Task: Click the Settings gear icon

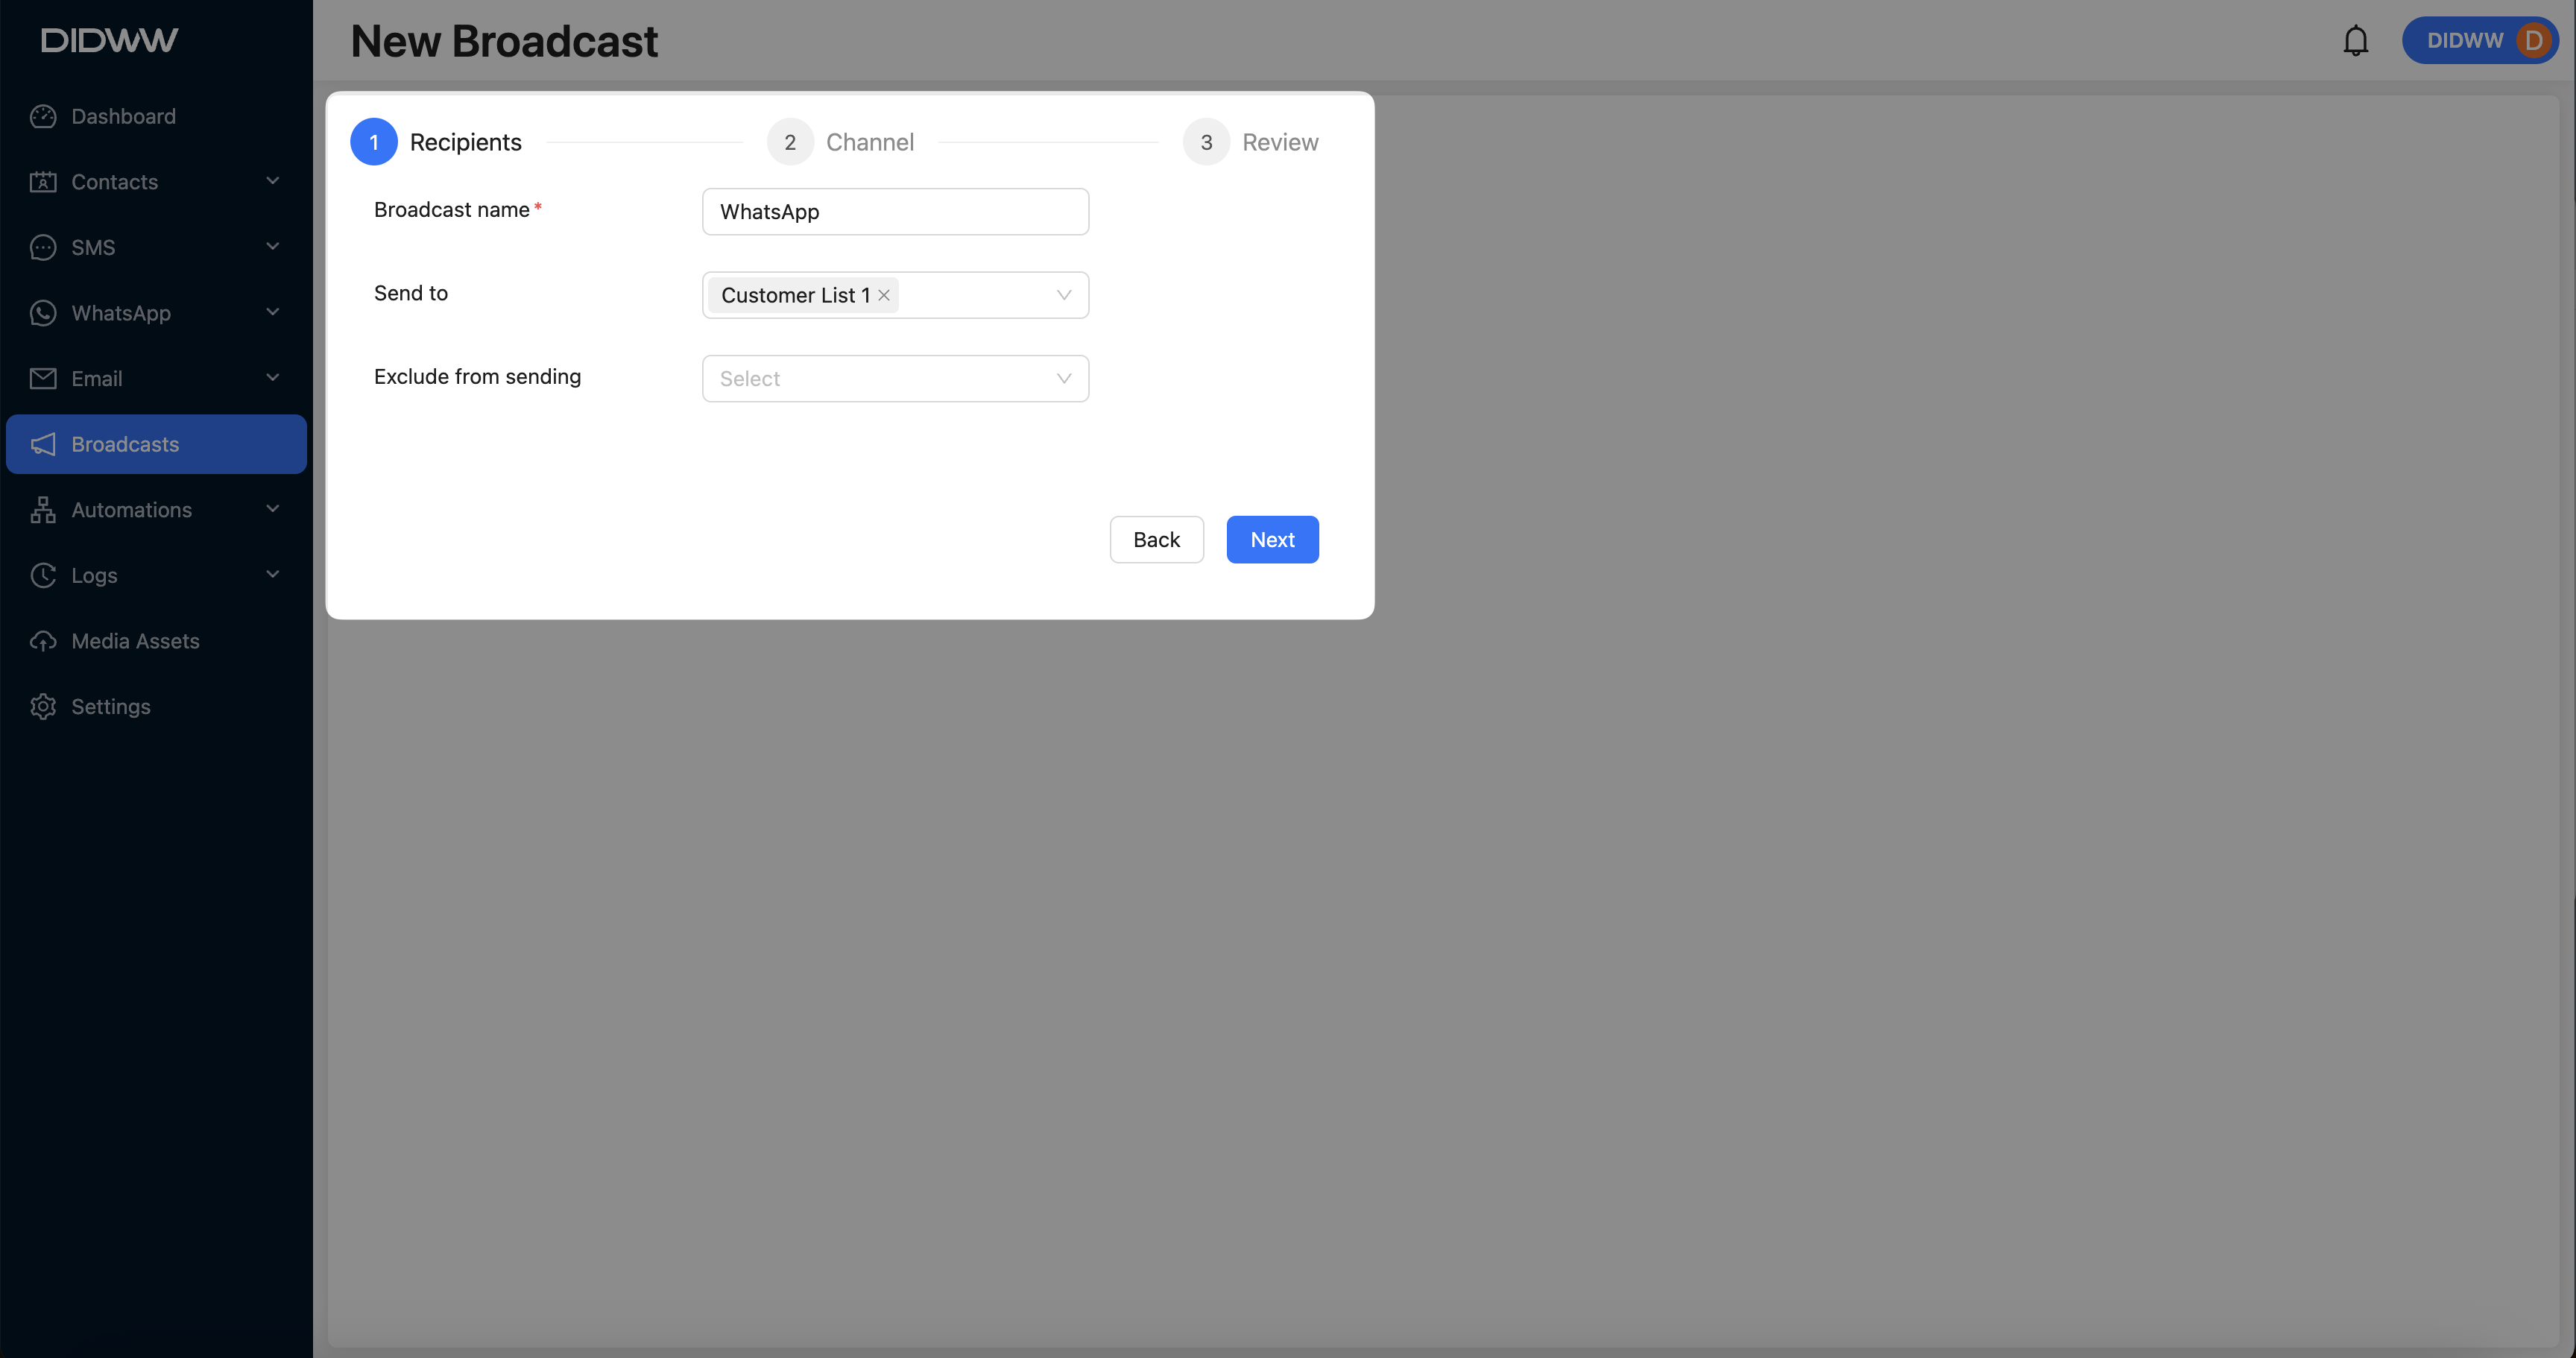Action: coord(43,707)
